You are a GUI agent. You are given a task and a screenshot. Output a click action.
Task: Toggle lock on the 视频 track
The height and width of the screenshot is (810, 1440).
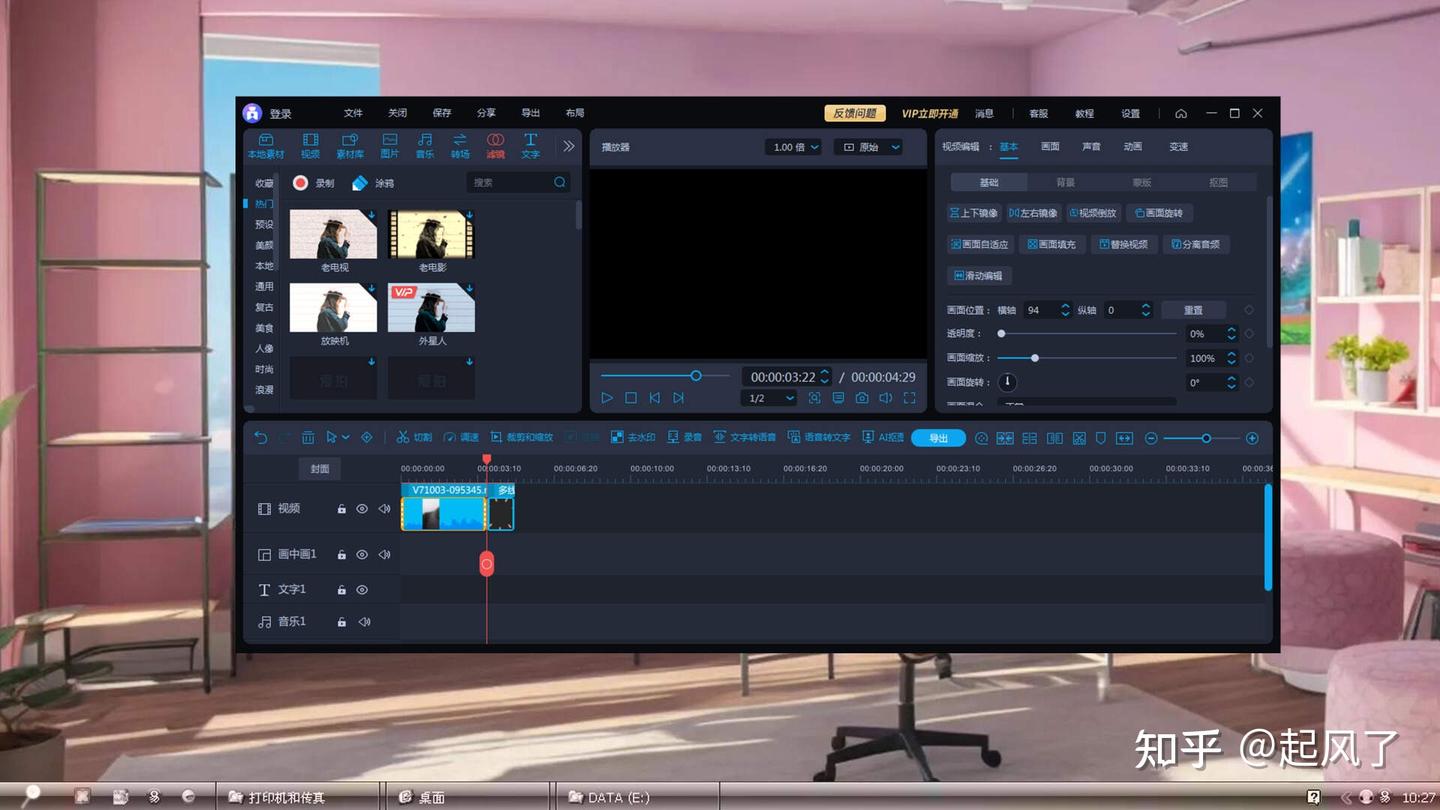coord(342,509)
